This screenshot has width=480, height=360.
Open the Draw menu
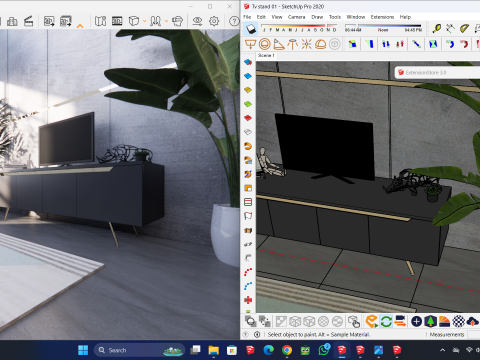coord(317,17)
